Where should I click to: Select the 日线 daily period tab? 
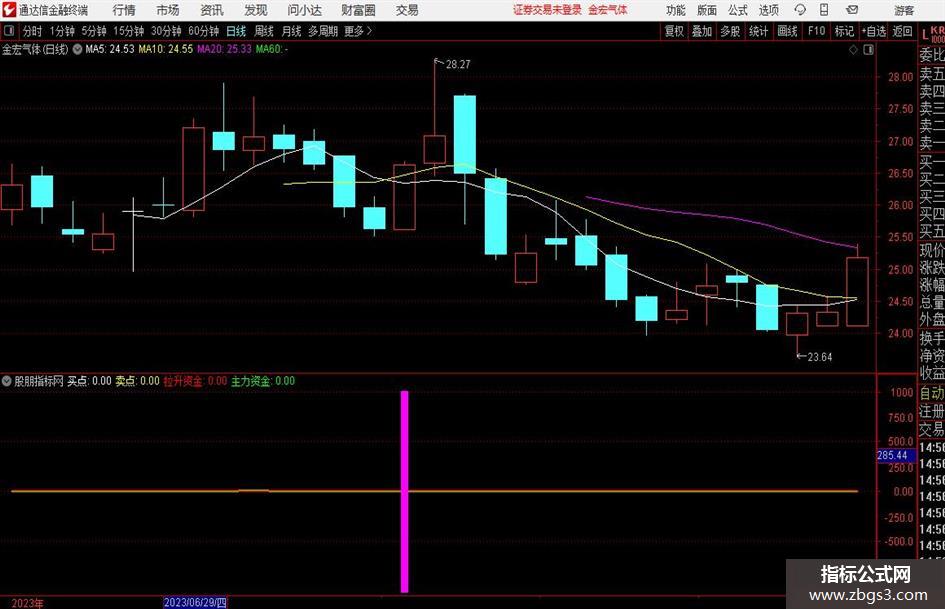[x=236, y=31]
